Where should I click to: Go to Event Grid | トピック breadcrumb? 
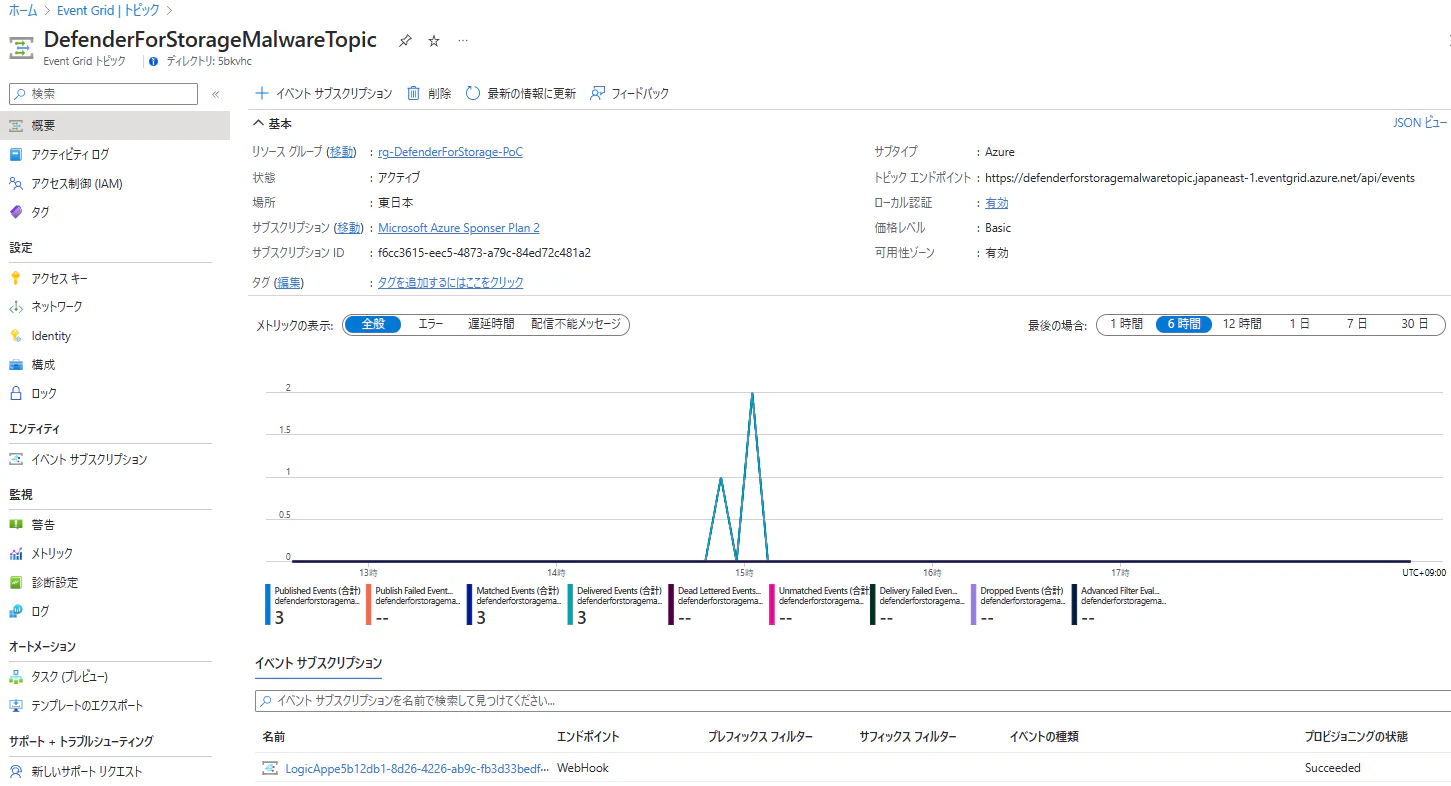pyautogui.click(x=108, y=10)
